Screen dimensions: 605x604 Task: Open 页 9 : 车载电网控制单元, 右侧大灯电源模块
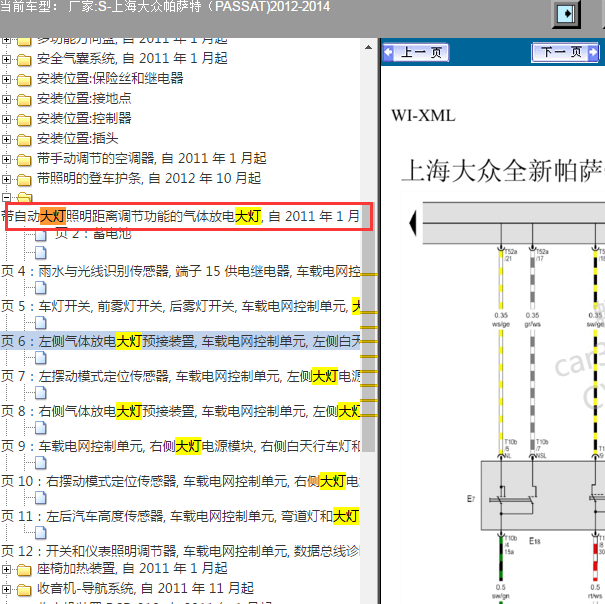(180, 447)
